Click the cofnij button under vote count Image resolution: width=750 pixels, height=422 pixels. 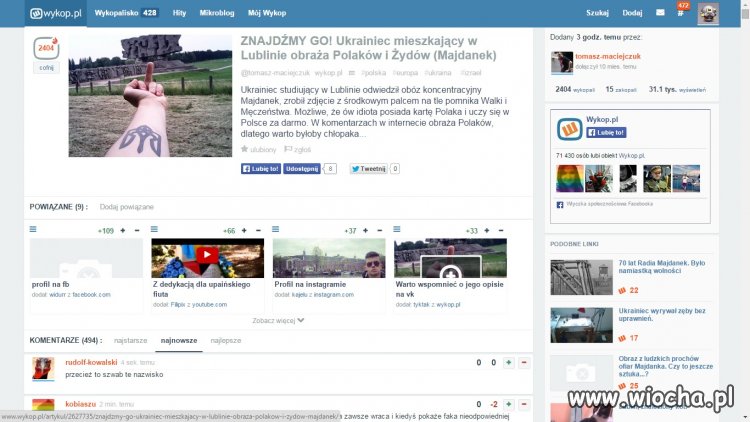pyautogui.click(x=46, y=68)
